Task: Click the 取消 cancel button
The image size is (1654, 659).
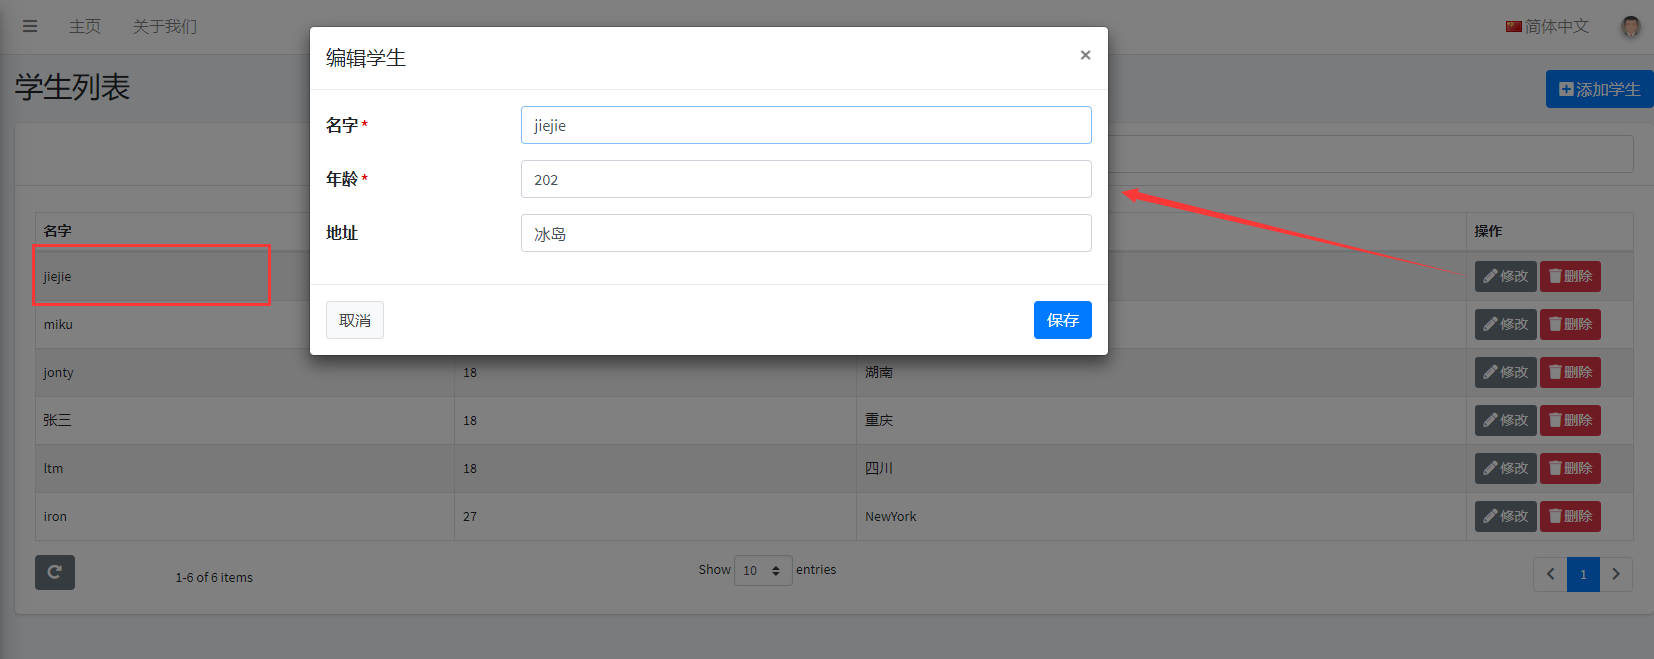Action: point(355,320)
